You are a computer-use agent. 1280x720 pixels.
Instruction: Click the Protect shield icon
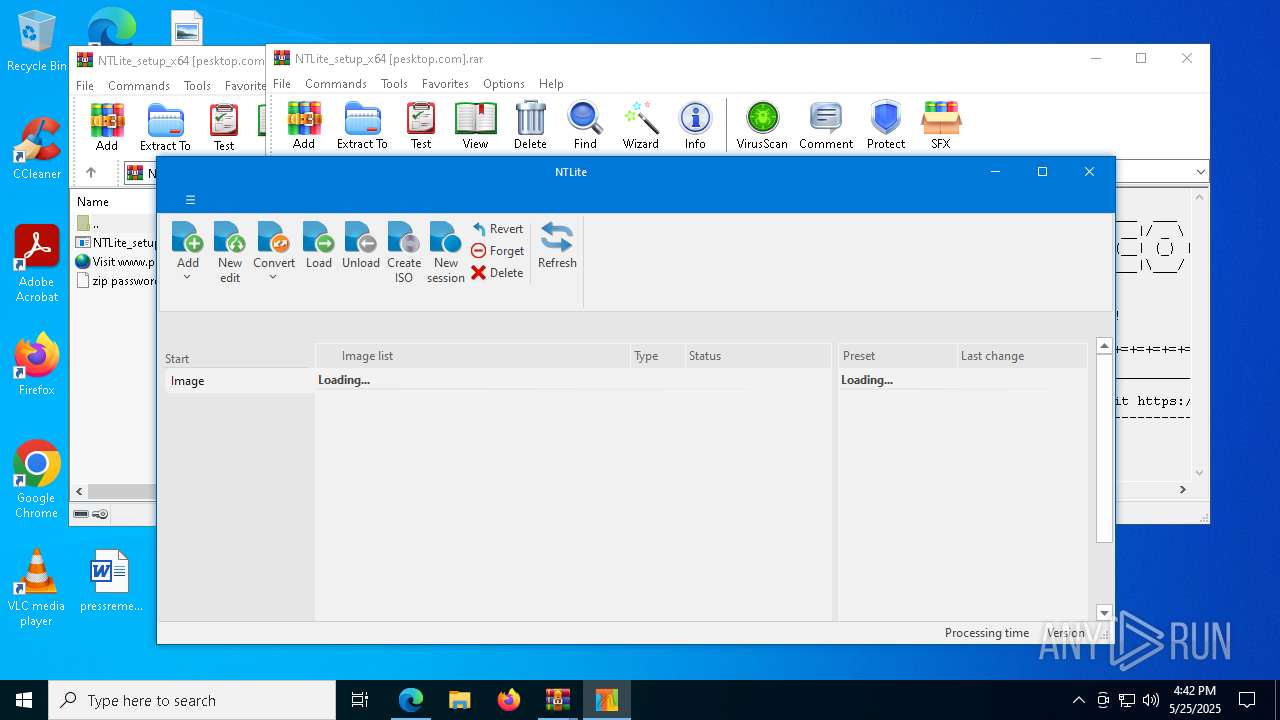click(886, 118)
